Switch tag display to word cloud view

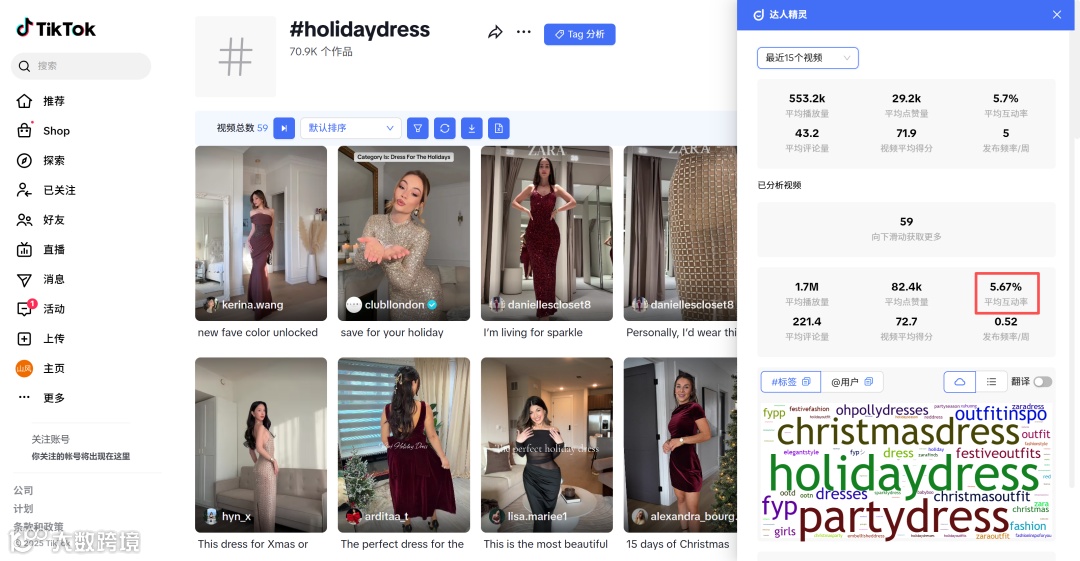959,382
